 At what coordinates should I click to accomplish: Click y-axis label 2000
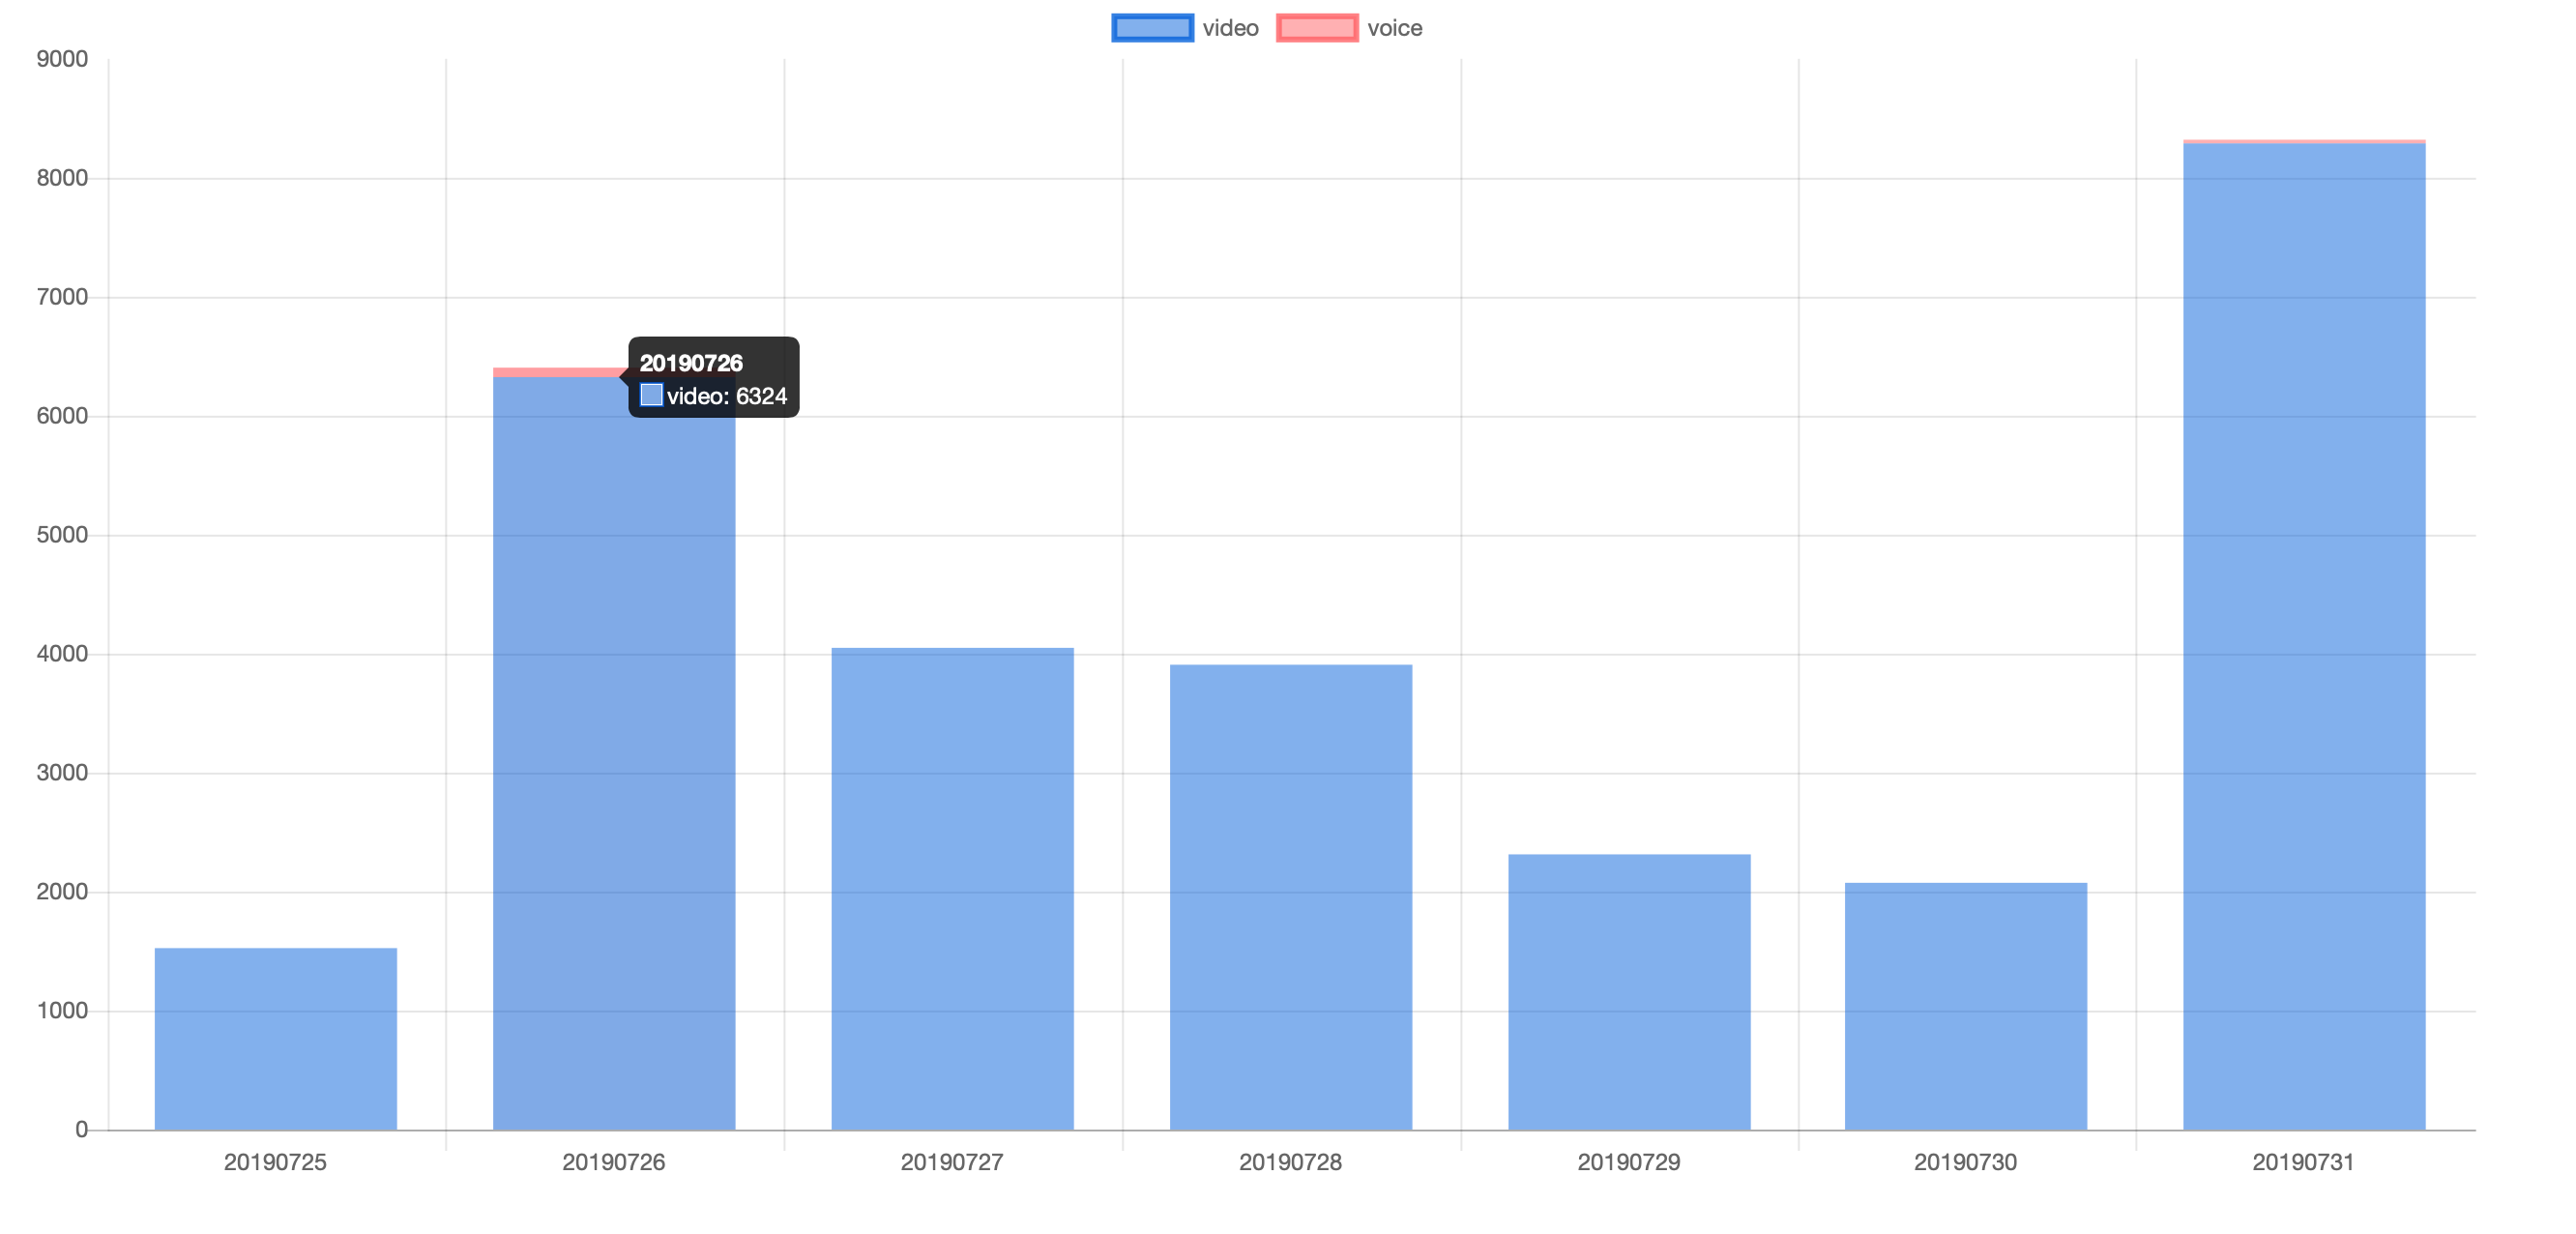click(62, 892)
